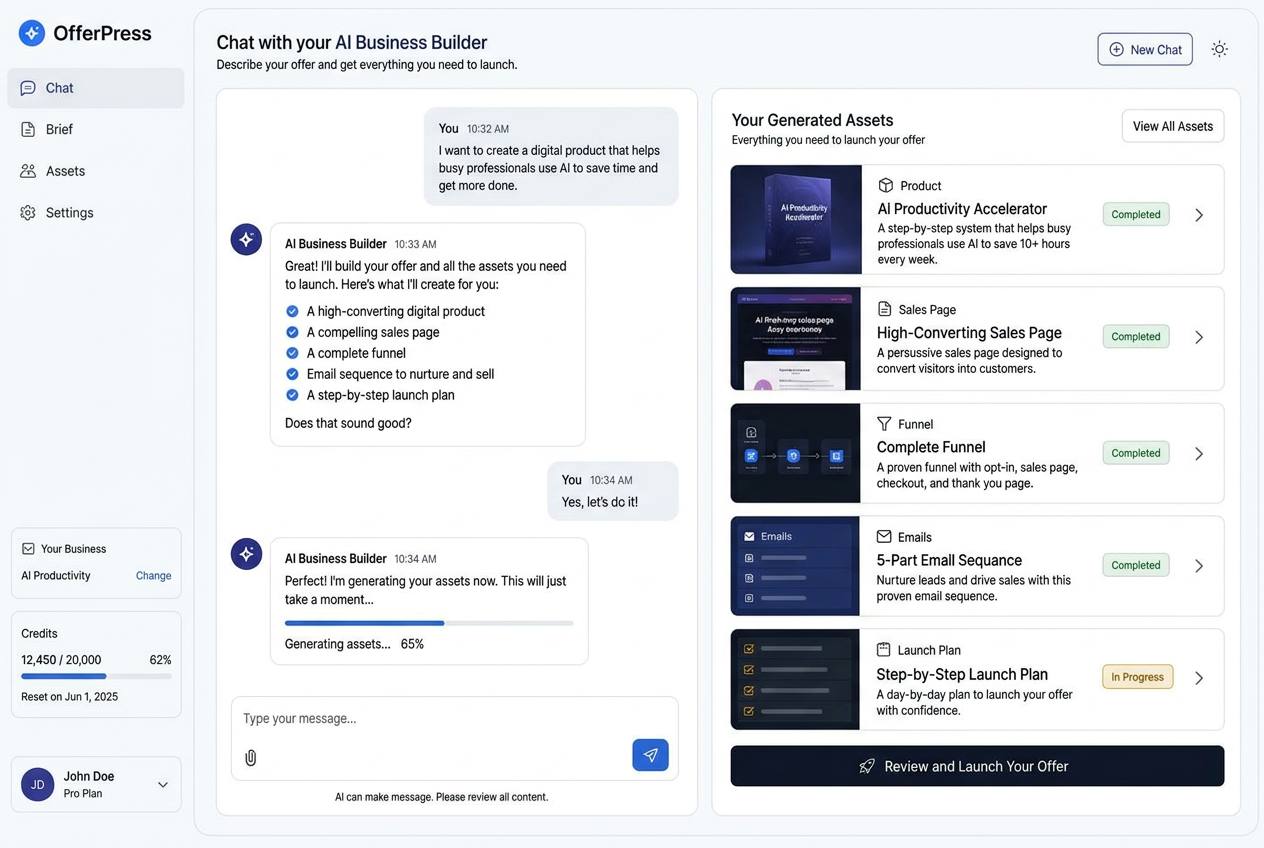The width and height of the screenshot is (1264, 848).
Task: Open High-Converting Sales Page chevron
Action: 1199,337
